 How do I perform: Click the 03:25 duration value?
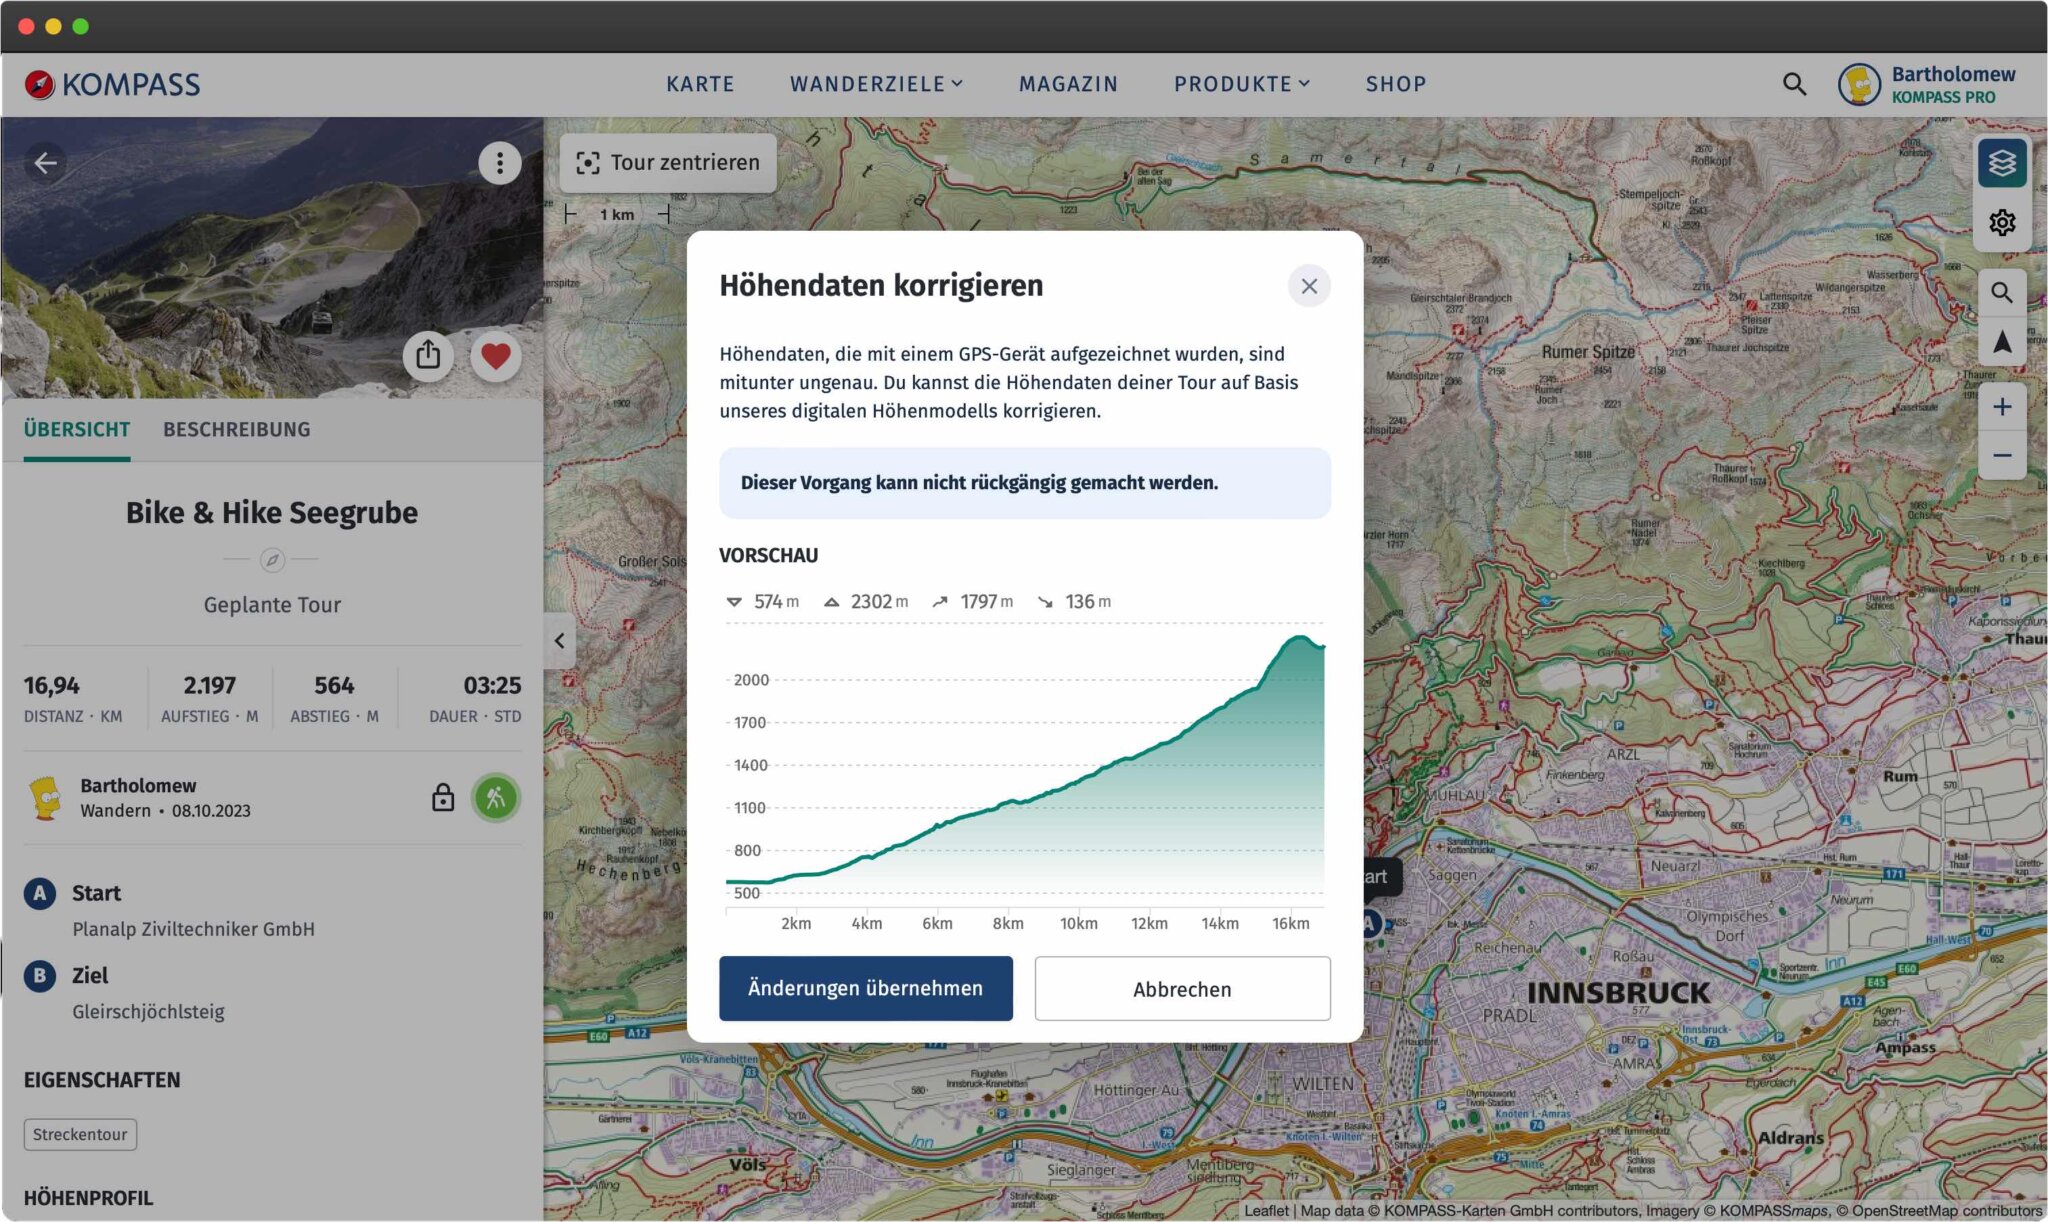point(492,685)
